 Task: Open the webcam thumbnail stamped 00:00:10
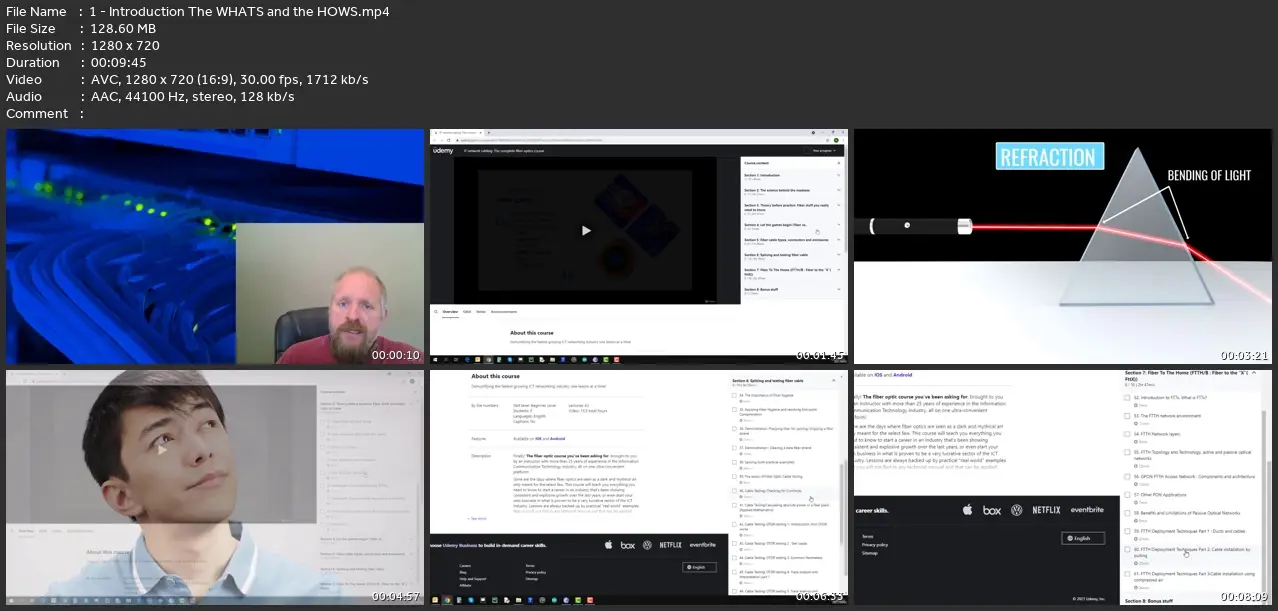[215, 247]
